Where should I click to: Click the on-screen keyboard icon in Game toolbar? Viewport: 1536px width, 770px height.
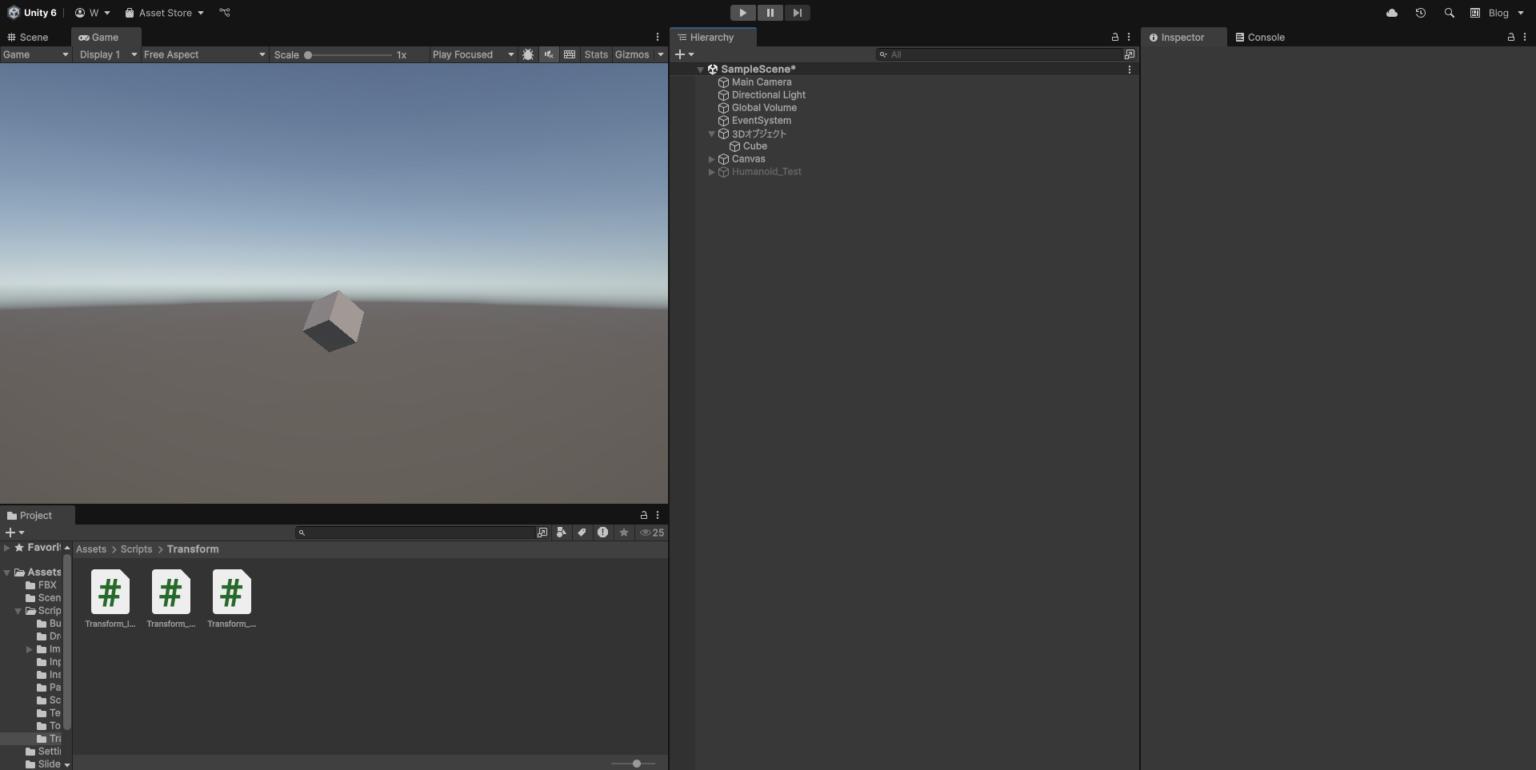(571, 54)
